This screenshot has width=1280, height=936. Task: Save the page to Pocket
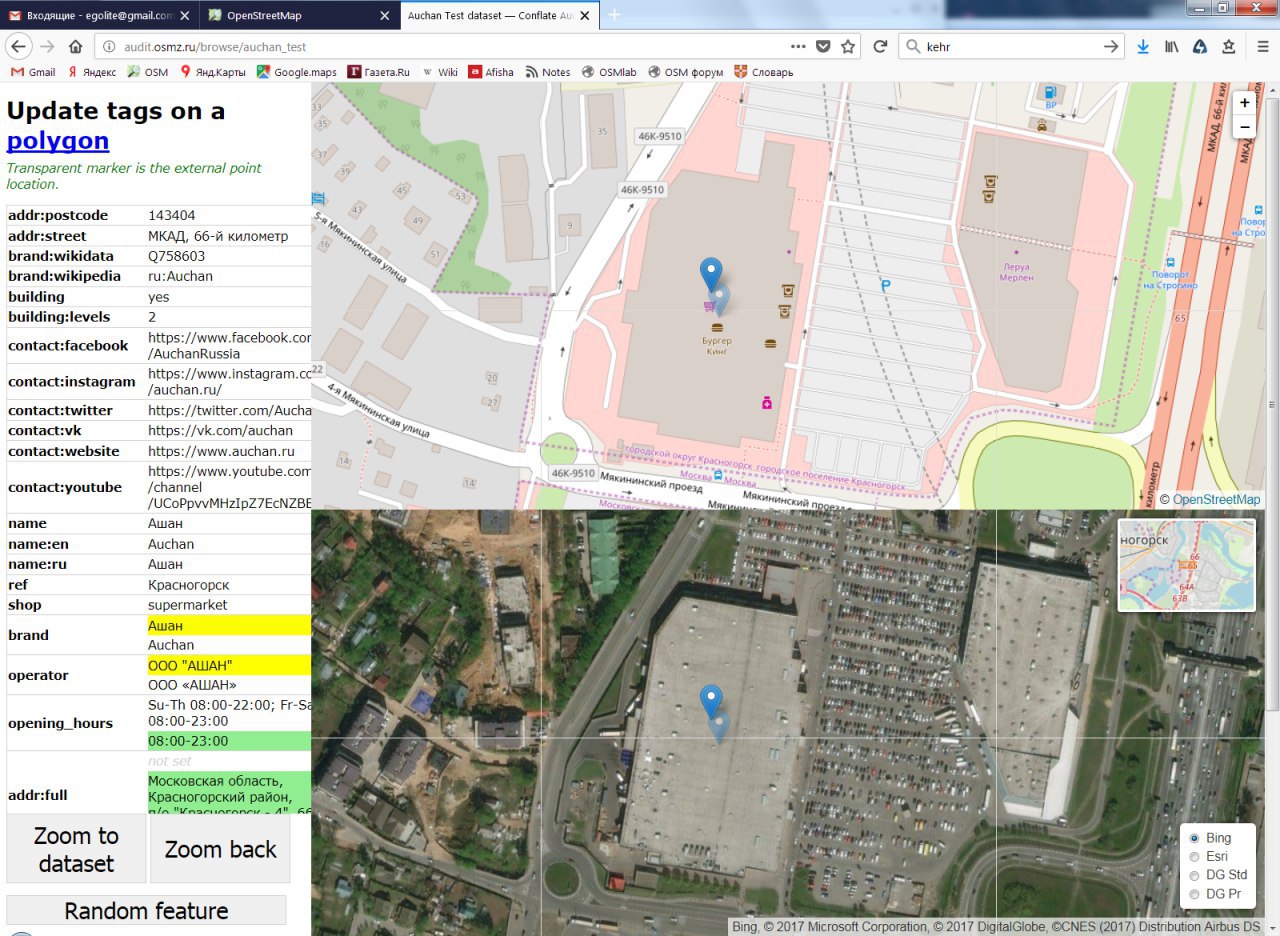823,46
